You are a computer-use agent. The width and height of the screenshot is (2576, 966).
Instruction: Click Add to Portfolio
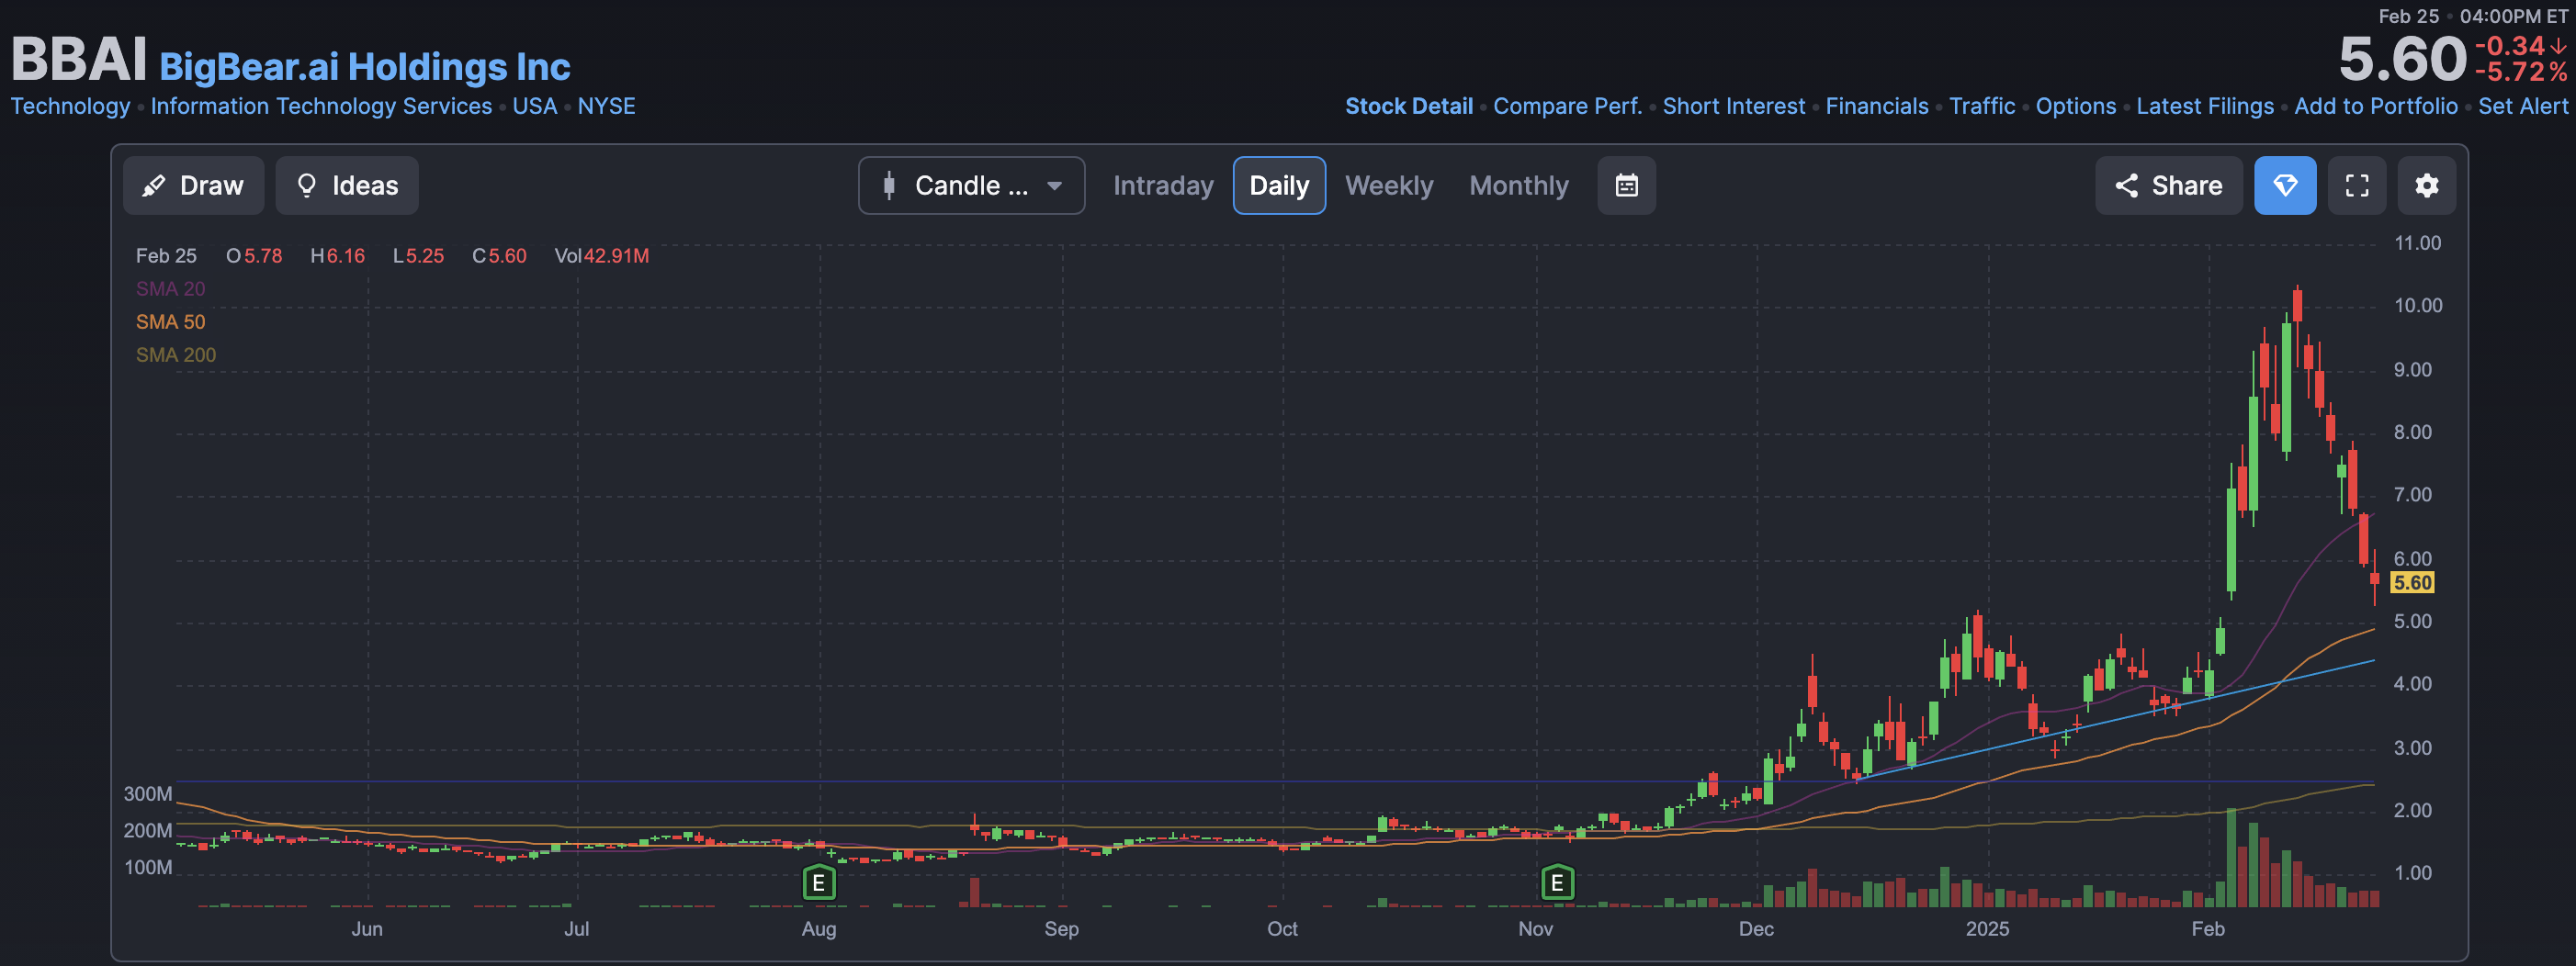tap(2376, 106)
